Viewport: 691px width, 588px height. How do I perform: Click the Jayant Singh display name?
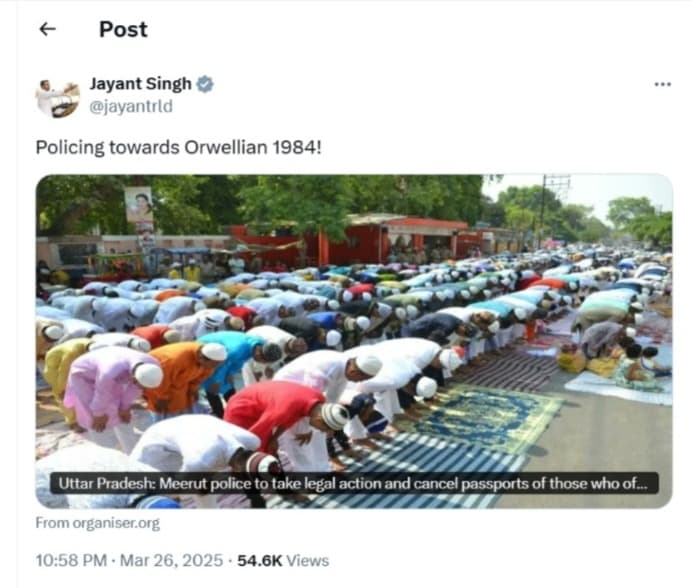141,84
